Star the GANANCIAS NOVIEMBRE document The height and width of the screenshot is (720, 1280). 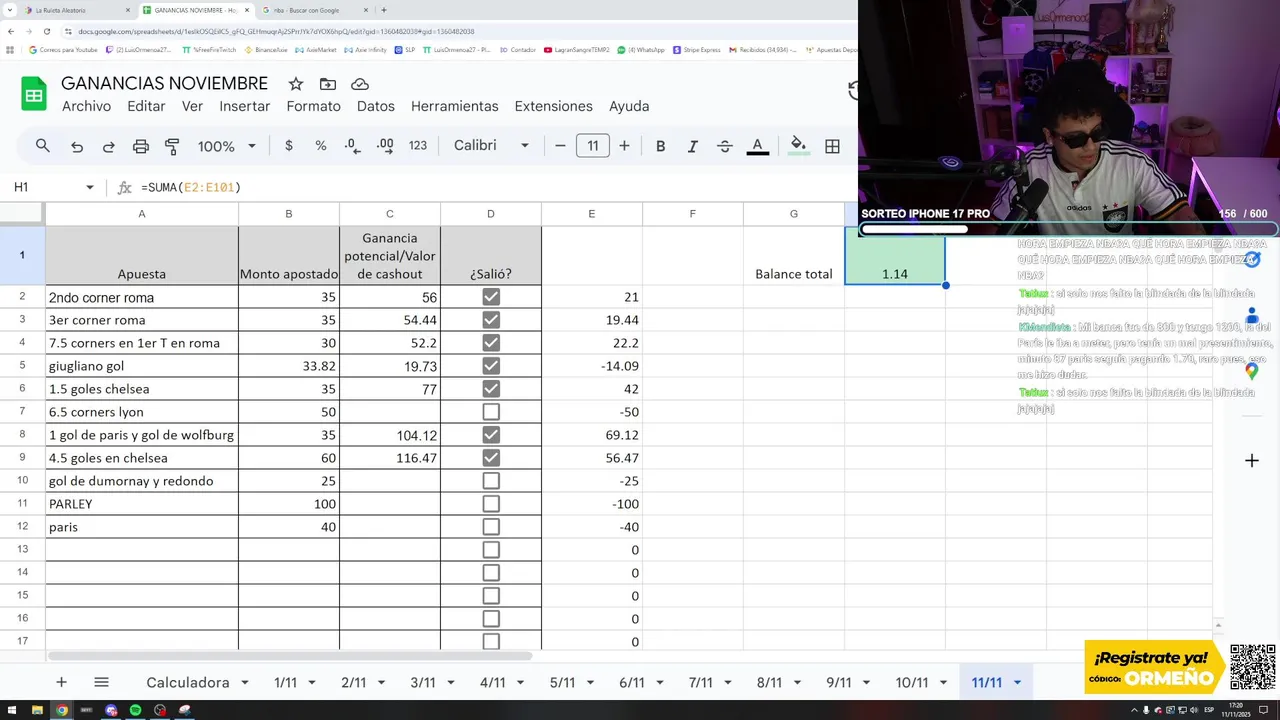point(295,84)
